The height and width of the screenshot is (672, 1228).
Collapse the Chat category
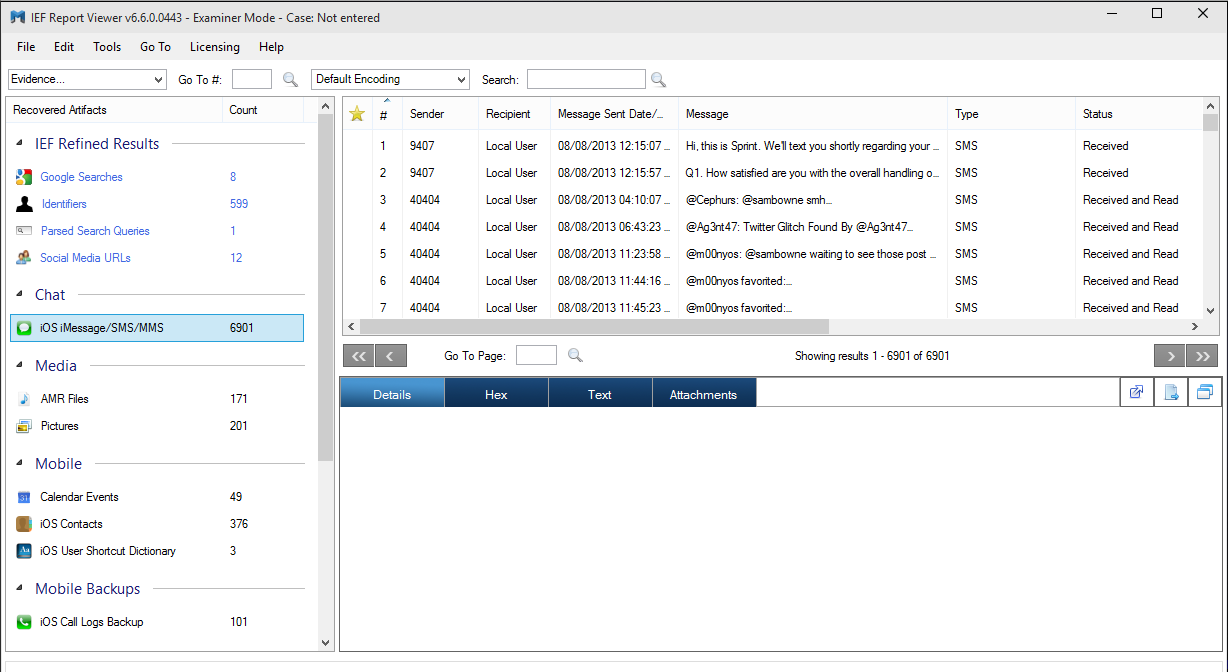21,295
